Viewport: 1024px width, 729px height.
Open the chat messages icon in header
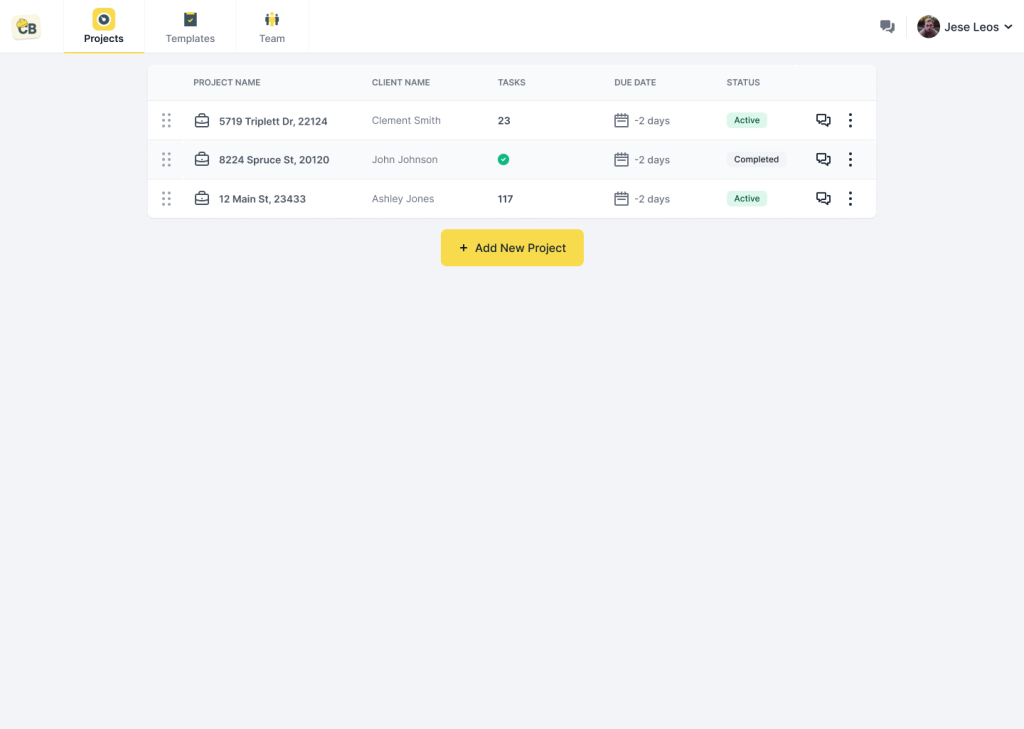click(x=887, y=27)
